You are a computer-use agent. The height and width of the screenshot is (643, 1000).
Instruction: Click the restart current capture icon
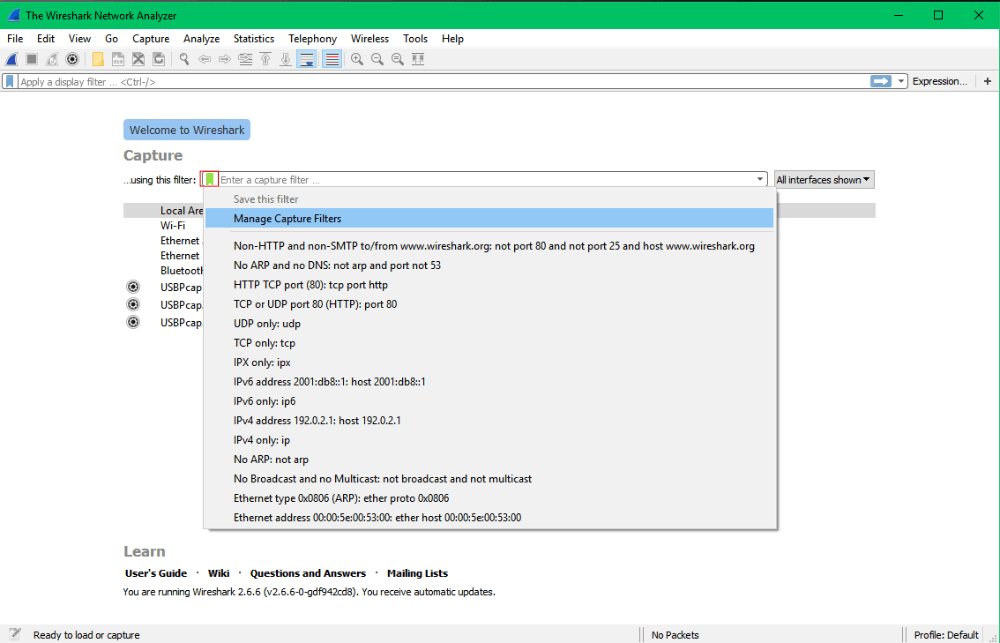[52, 59]
